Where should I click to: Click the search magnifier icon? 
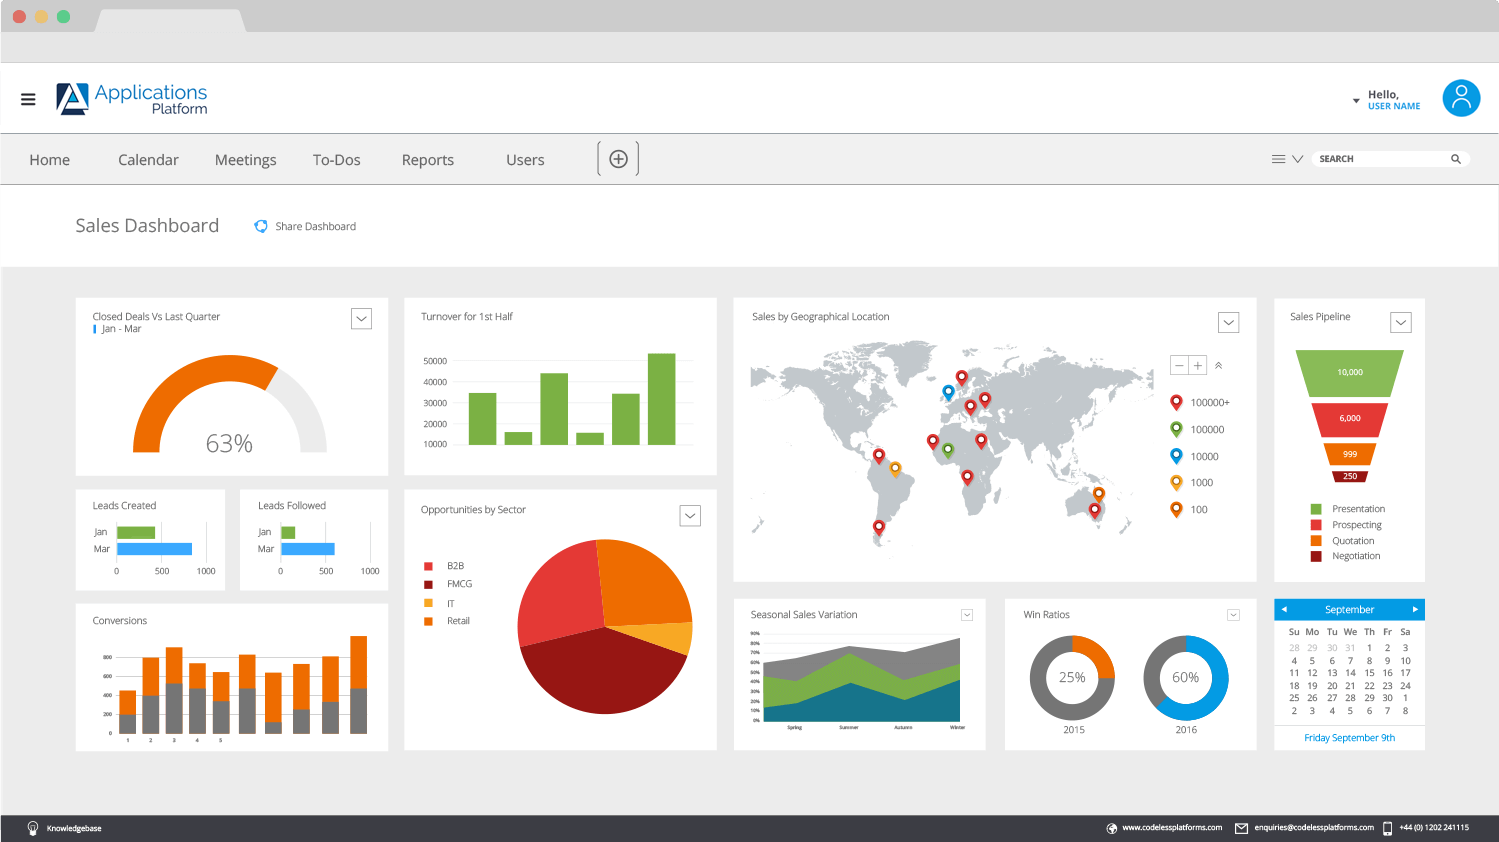[x=1456, y=159]
